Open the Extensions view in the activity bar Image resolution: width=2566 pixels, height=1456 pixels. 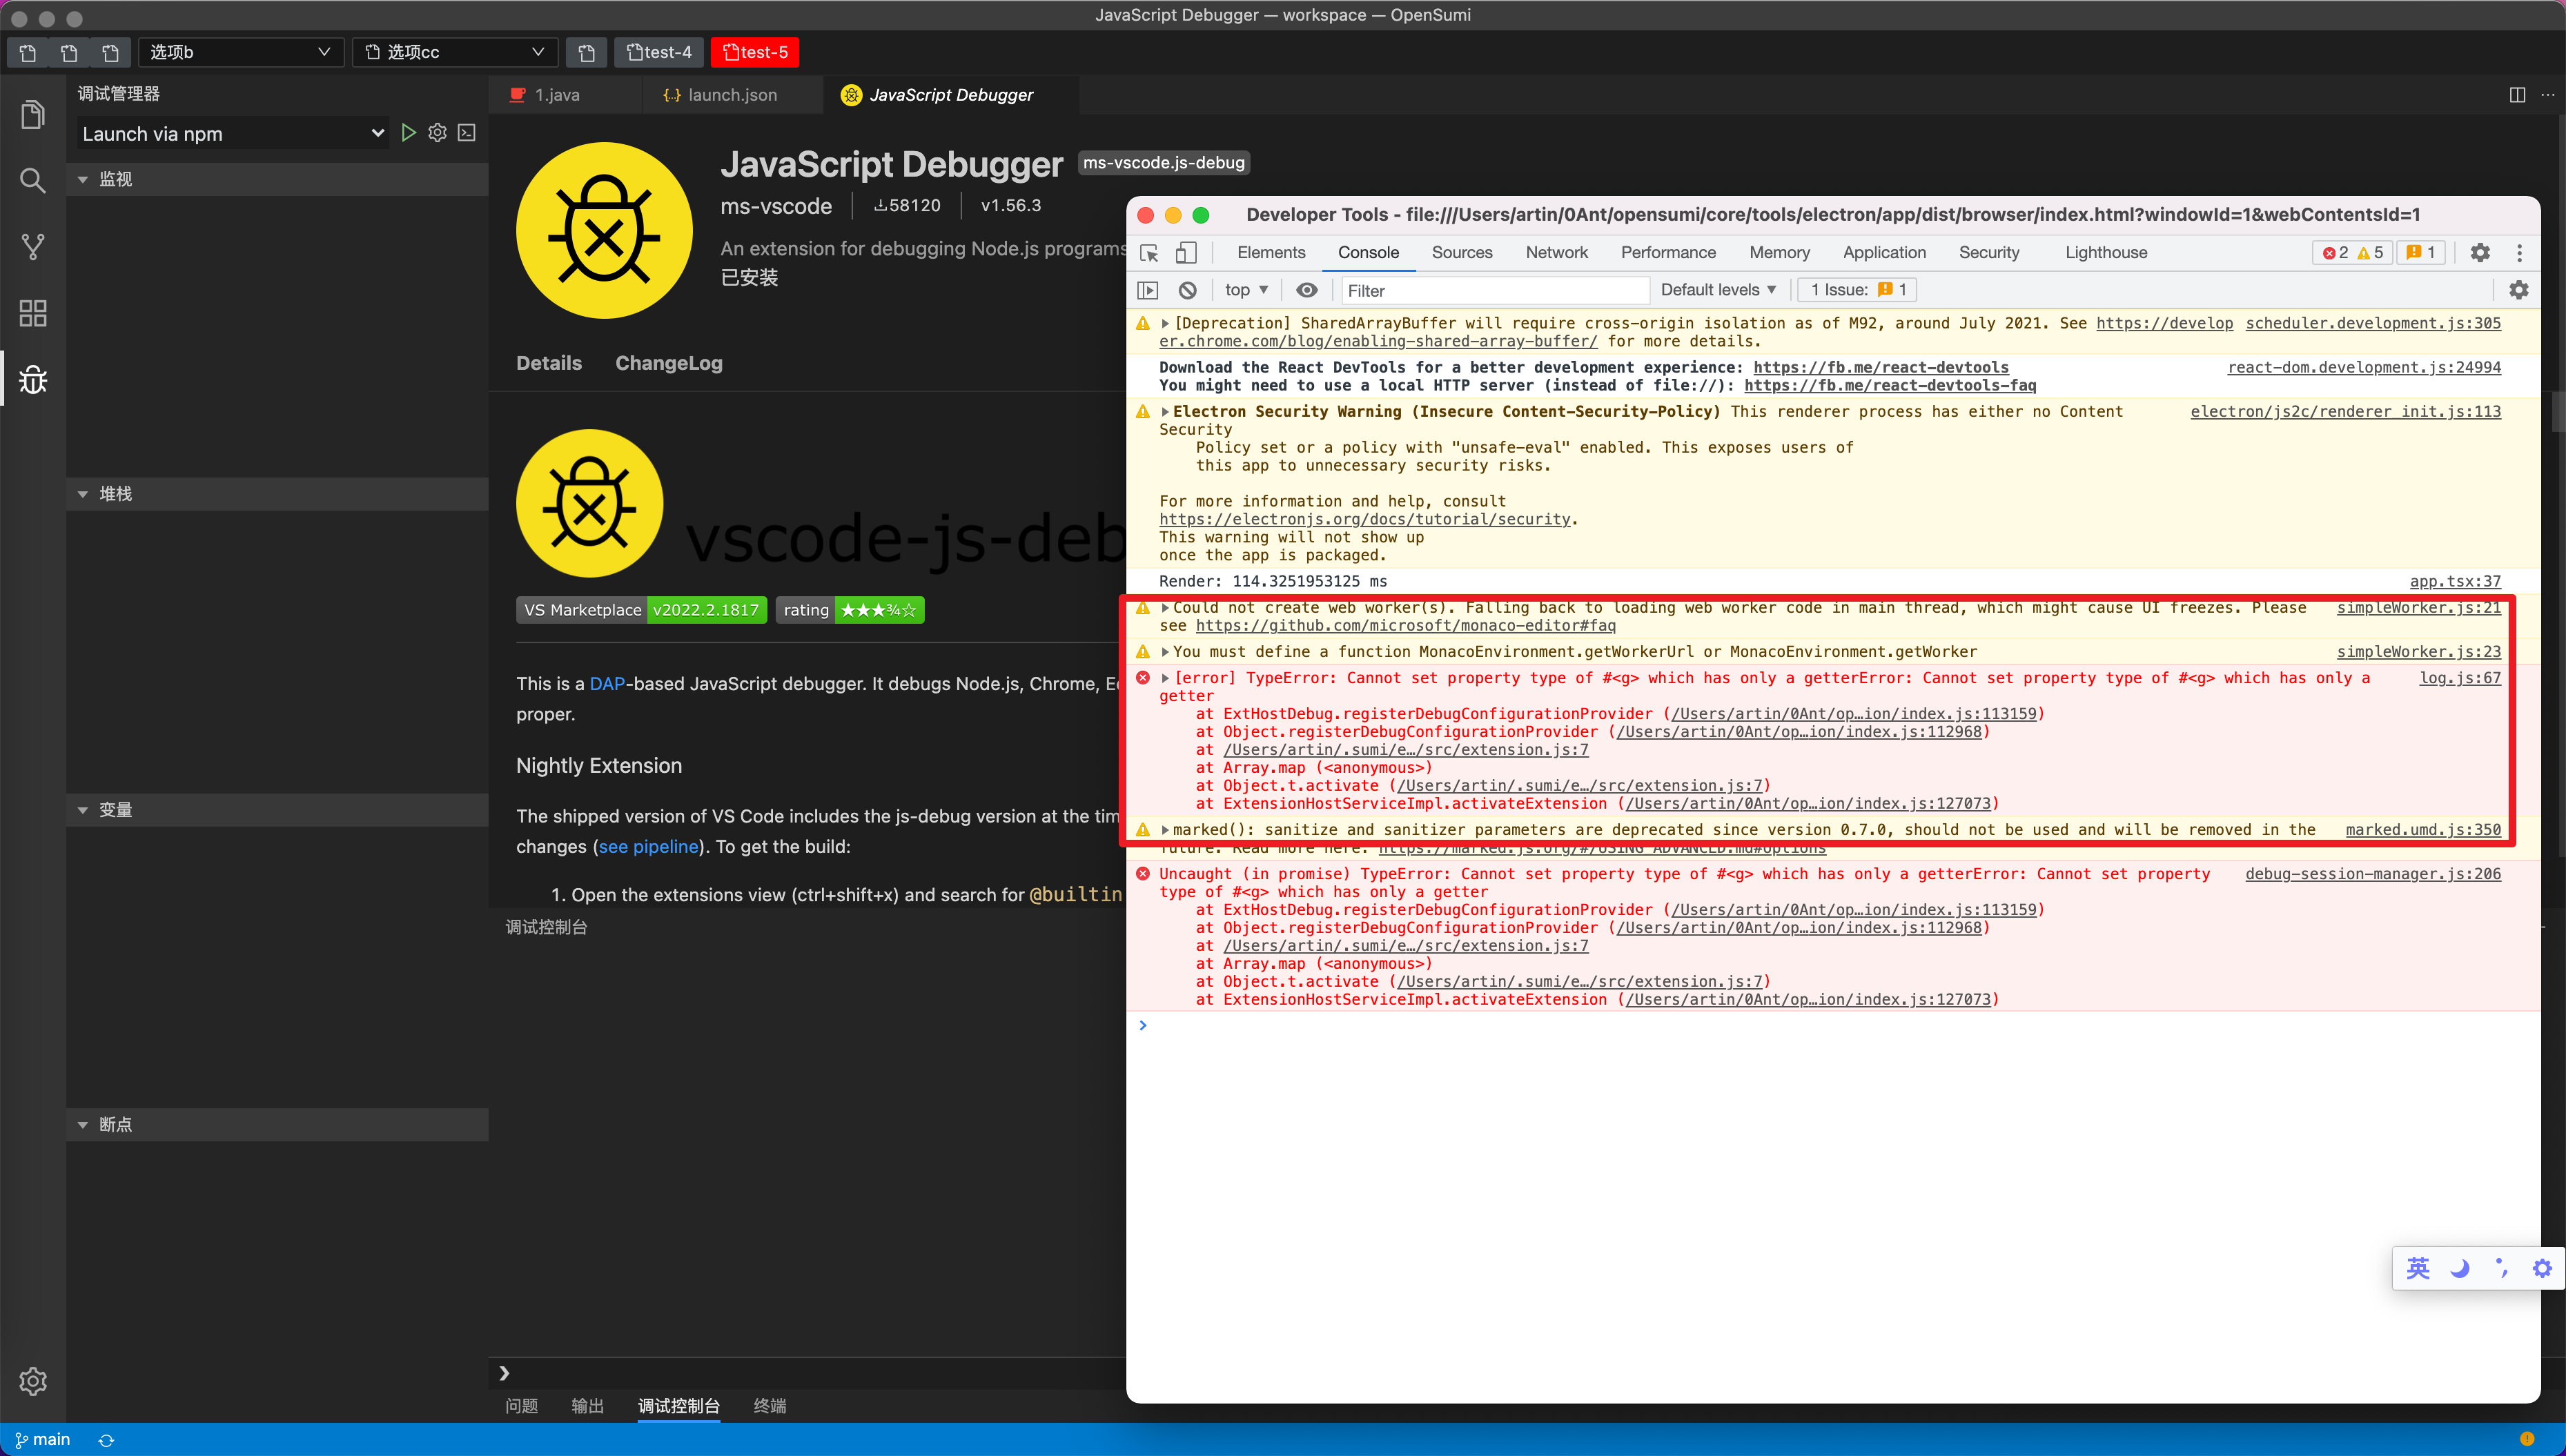(33, 313)
